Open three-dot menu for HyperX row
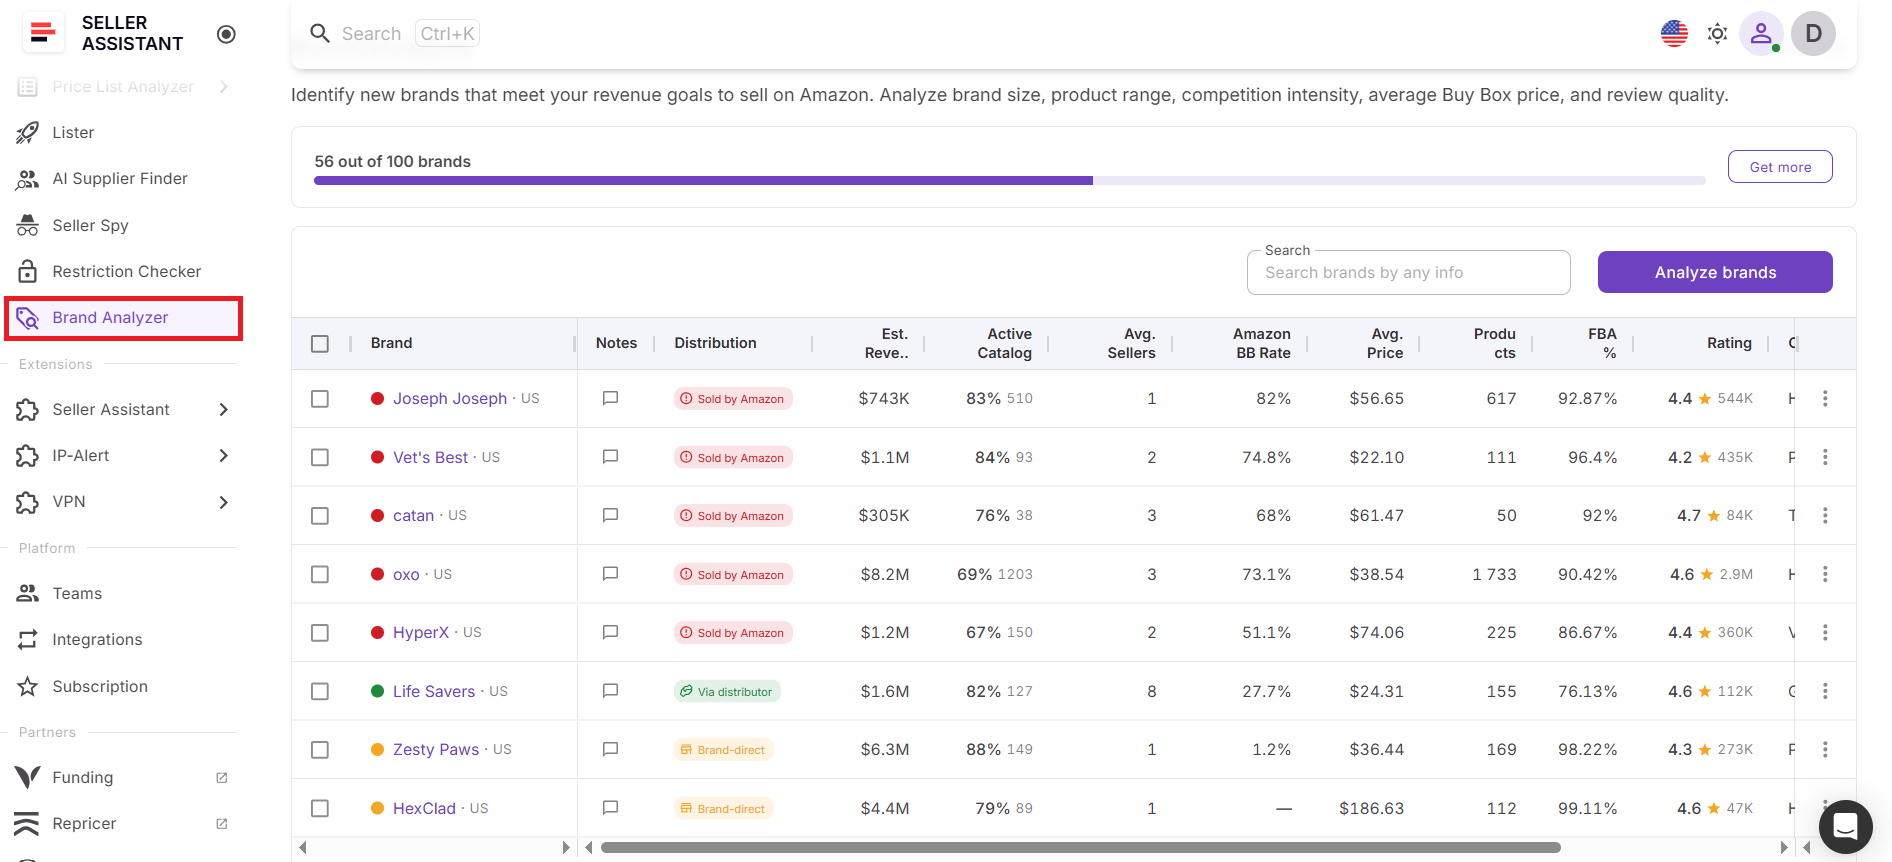 click(x=1825, y=632)
